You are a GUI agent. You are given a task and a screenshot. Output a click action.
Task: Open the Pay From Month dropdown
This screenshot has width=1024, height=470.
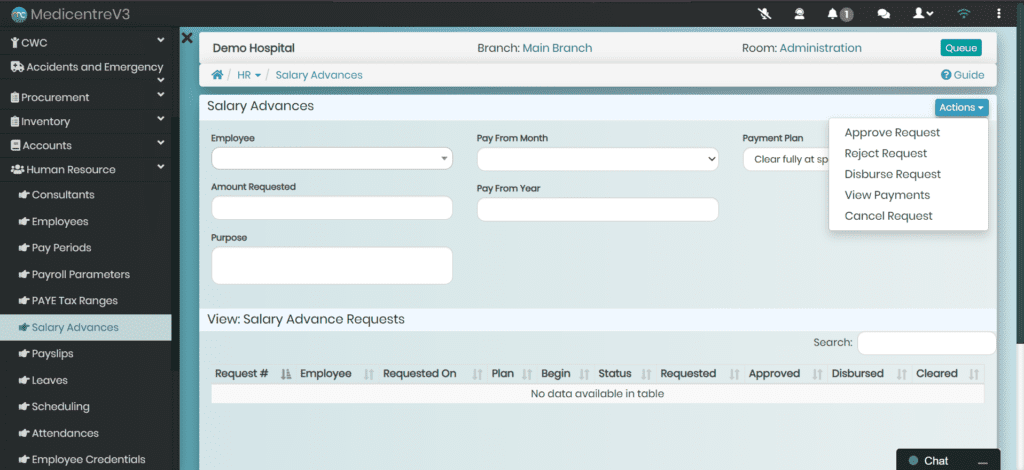pyautogui.click(x=598, y=159)
